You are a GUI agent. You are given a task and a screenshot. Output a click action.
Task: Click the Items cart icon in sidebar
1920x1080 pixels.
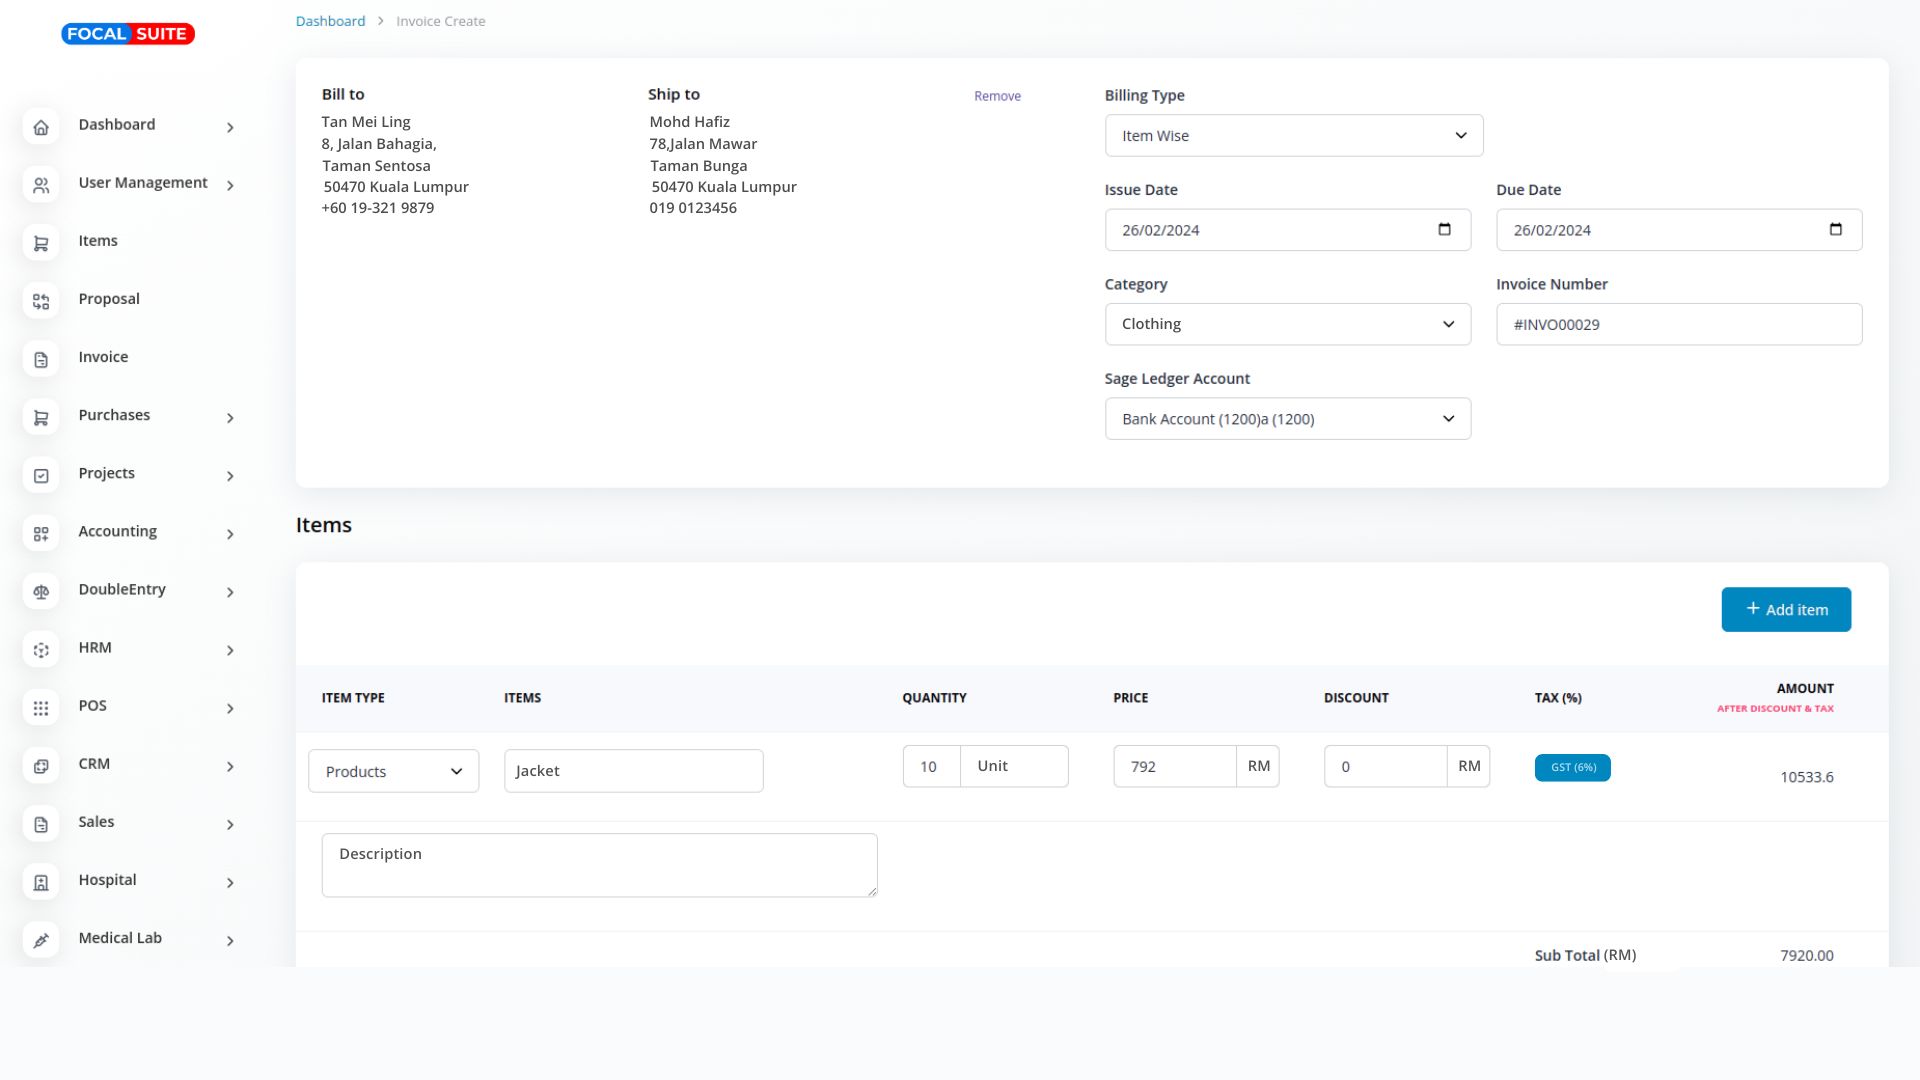pyautogui.click(x=41, y=243)
